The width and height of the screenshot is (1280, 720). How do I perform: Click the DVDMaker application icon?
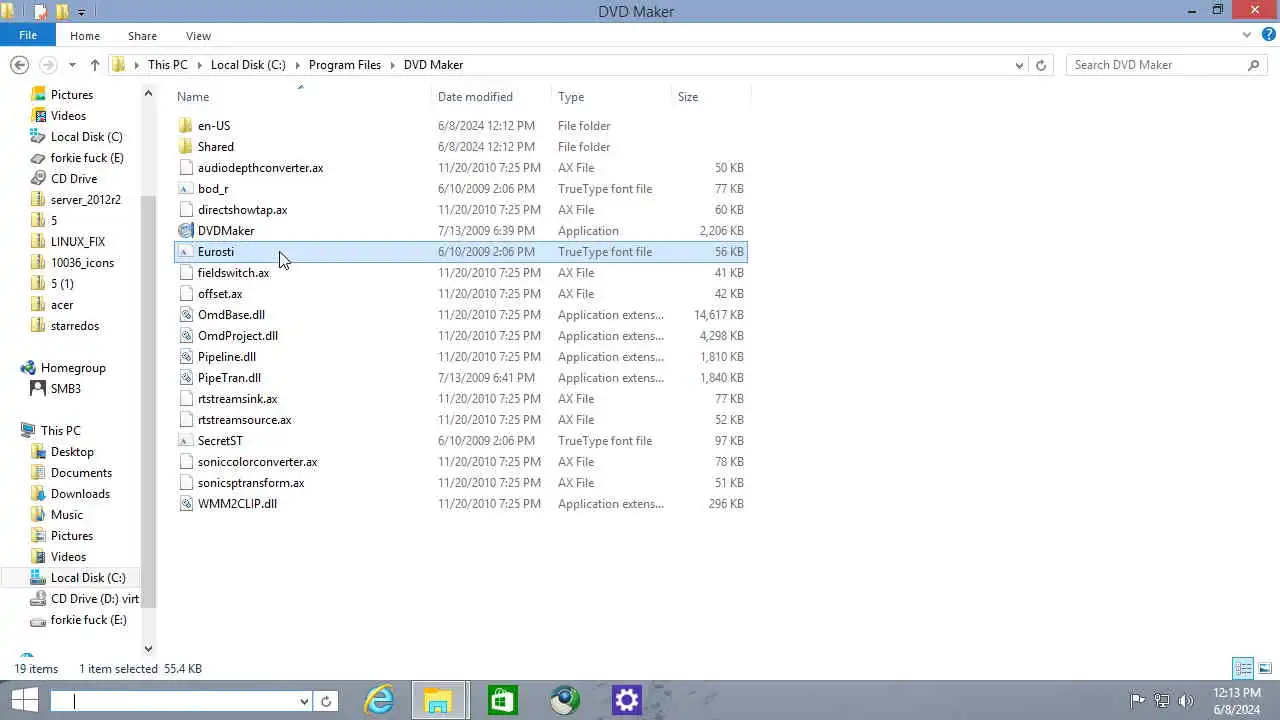[x=185, y=231]
